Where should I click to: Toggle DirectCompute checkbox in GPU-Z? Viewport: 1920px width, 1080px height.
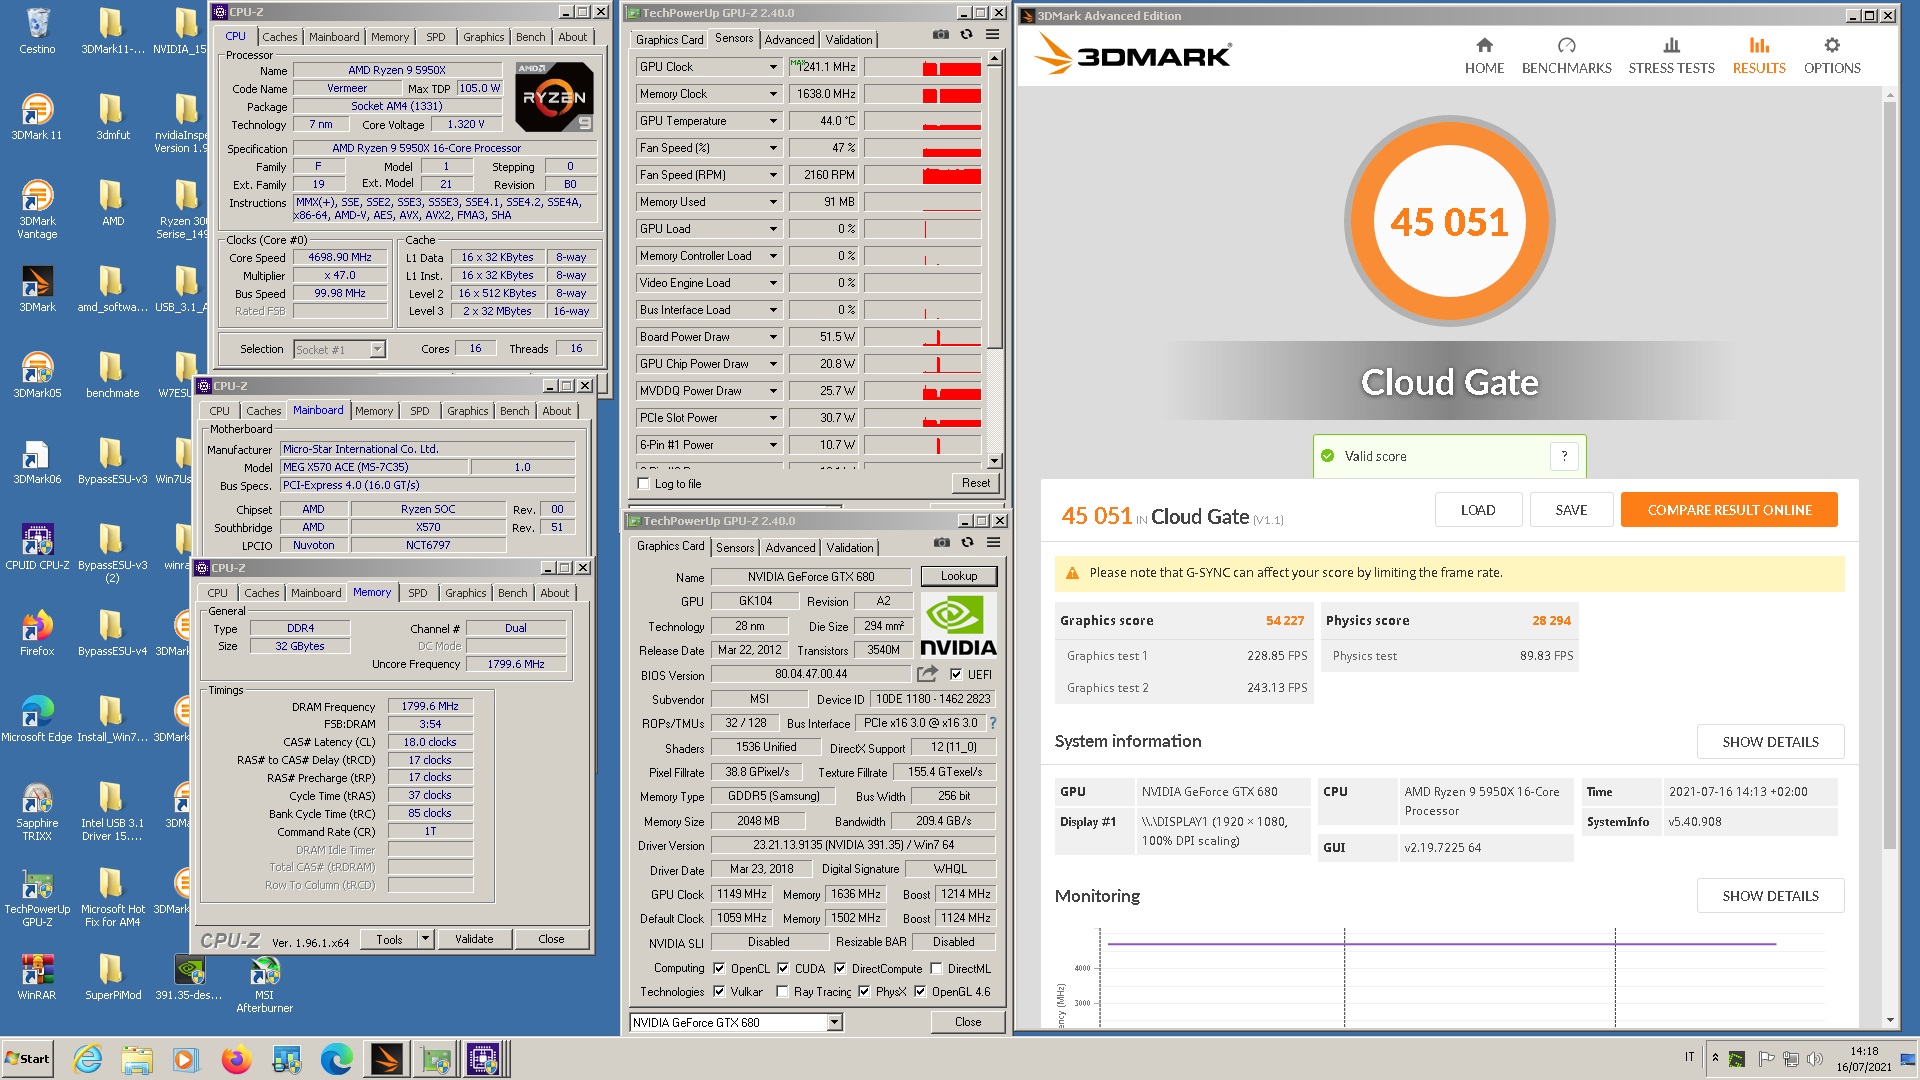click(839, 968)
